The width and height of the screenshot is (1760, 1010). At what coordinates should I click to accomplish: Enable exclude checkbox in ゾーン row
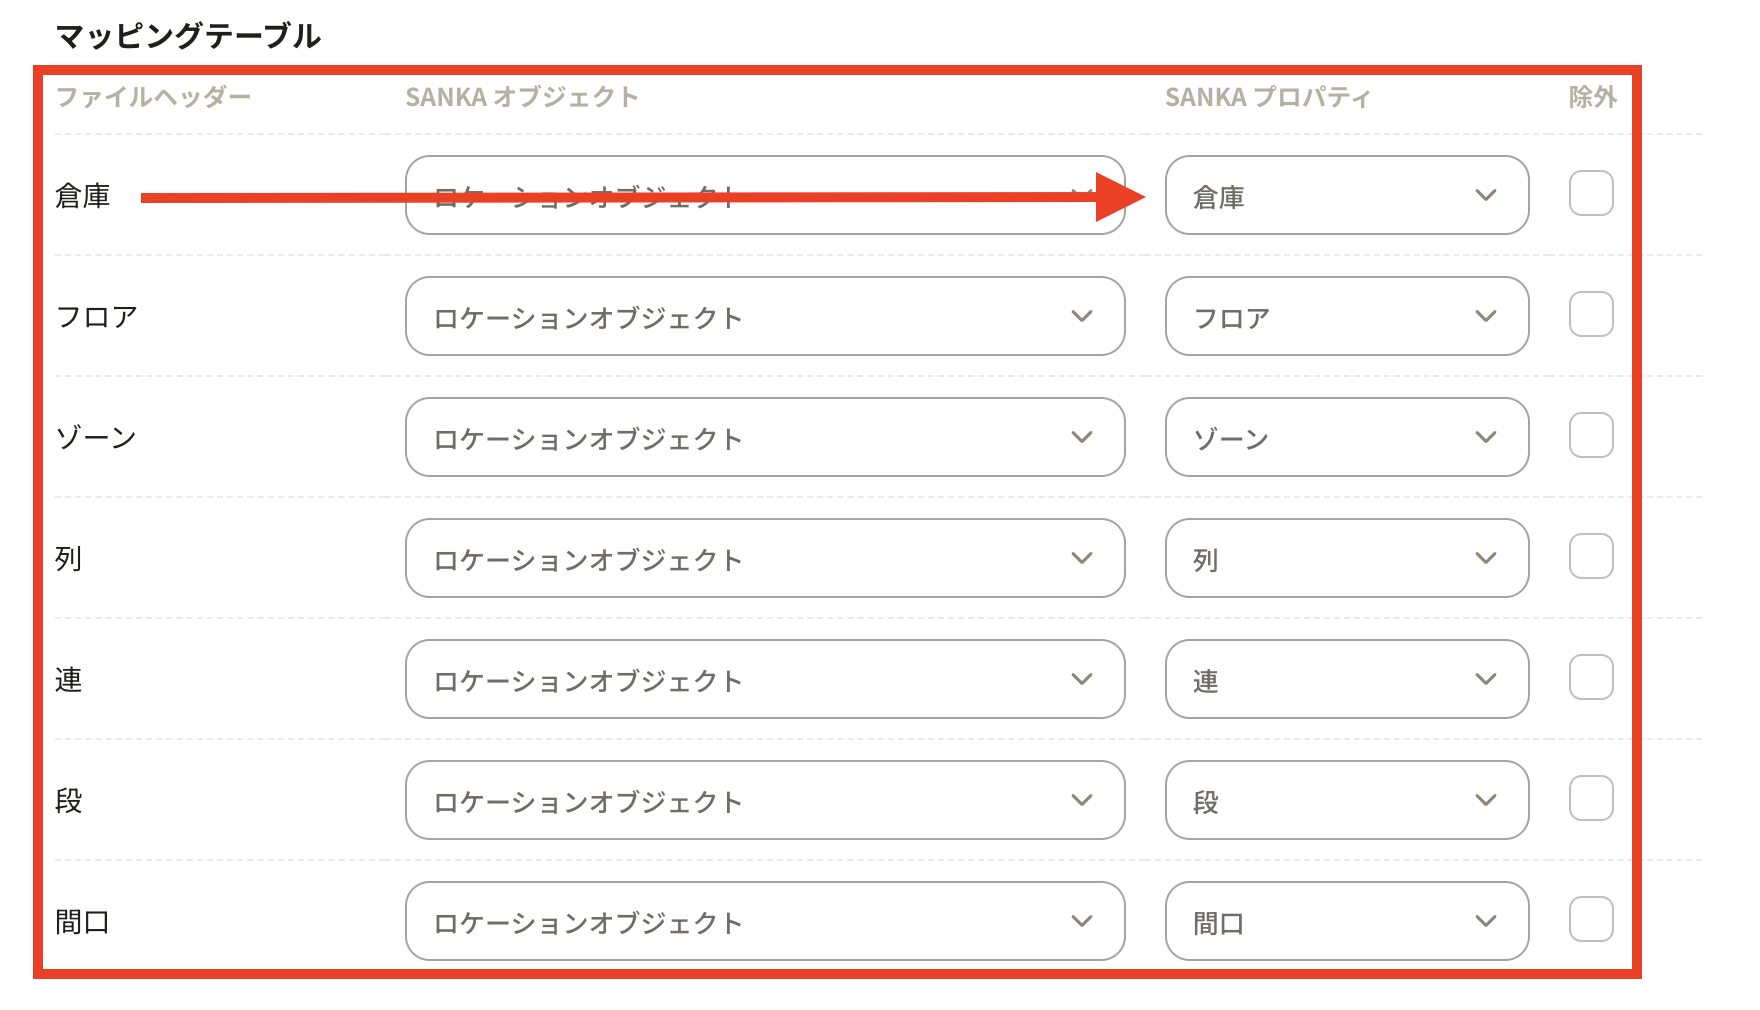coord(1590,436)
